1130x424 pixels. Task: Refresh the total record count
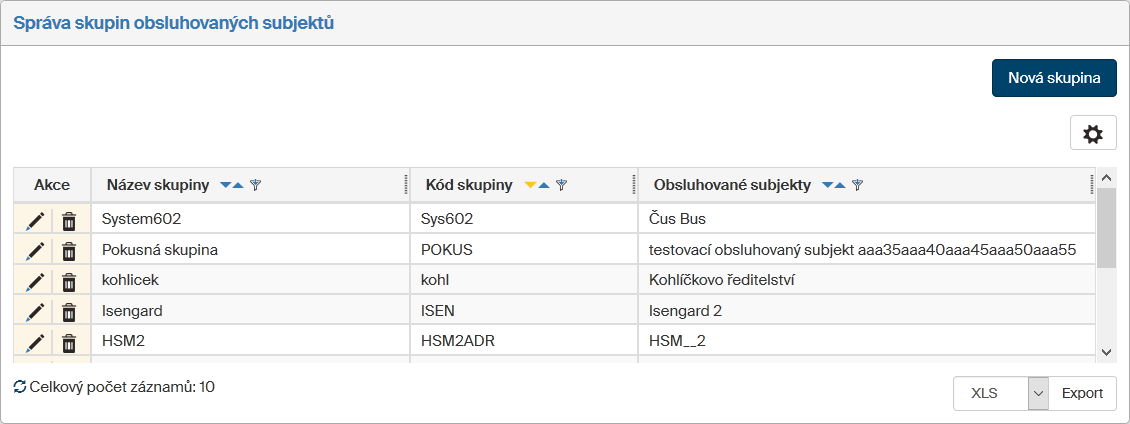coord(20,386)
